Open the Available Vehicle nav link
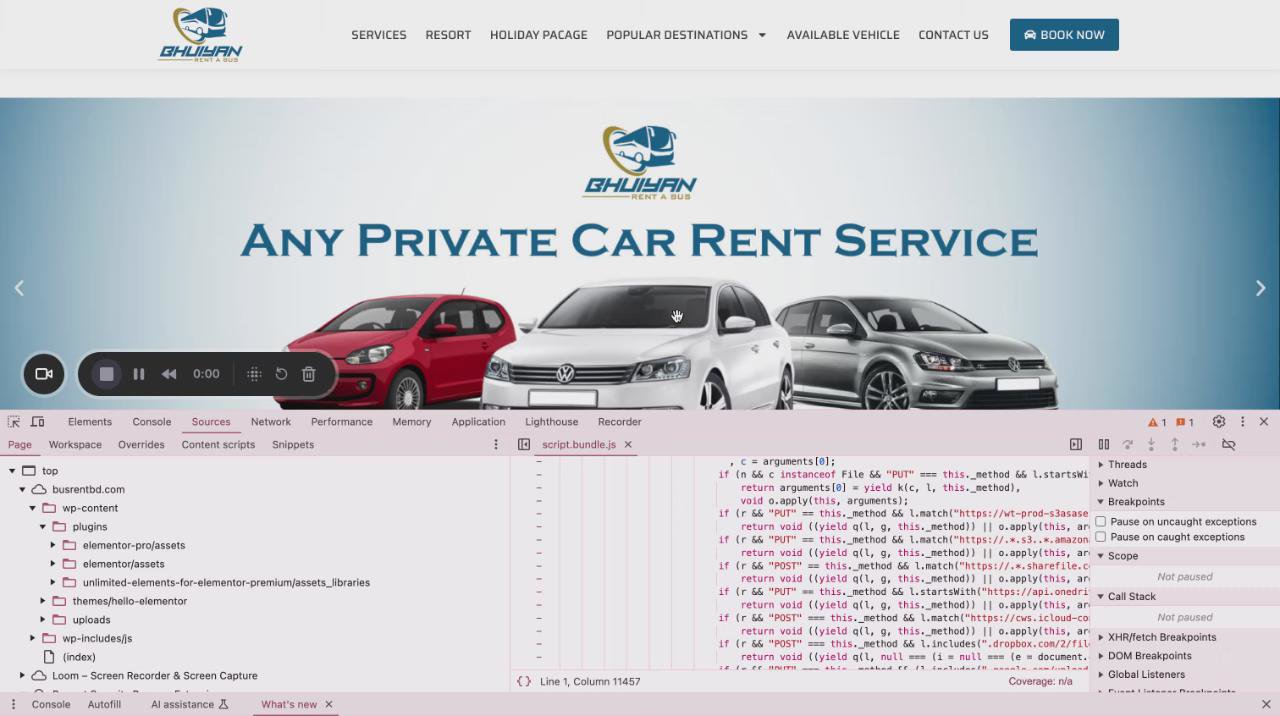The height and width of the screenshot is (716, 1280). tap(843, 35)
